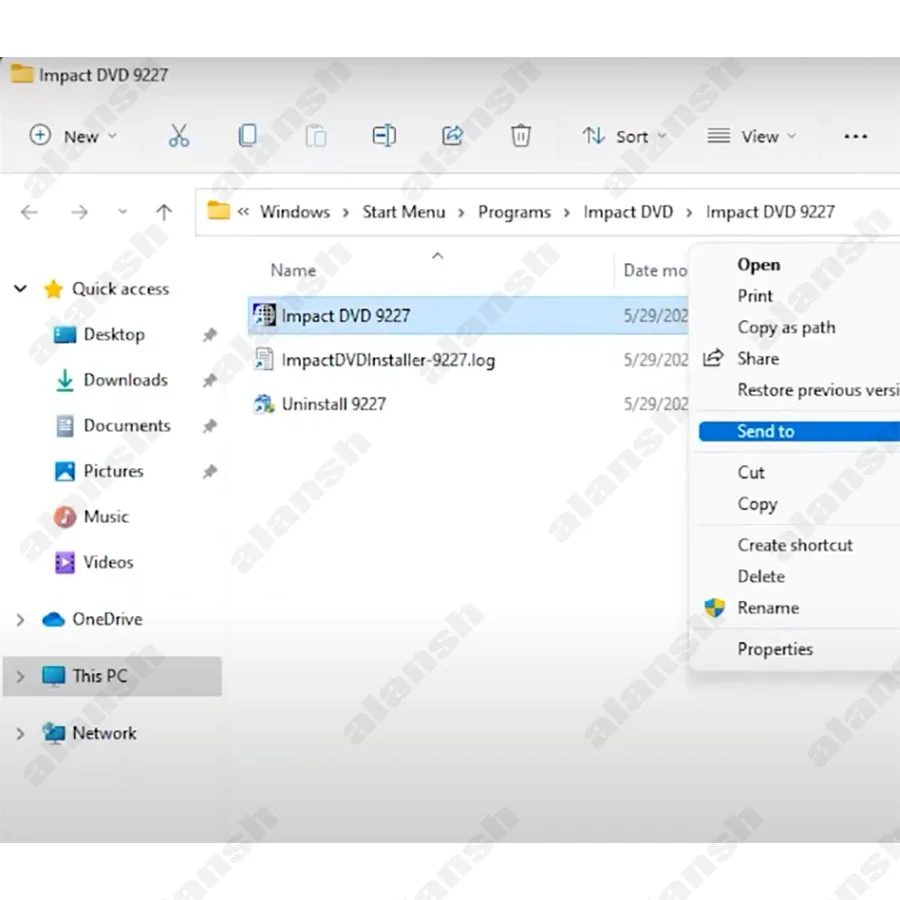Image resolution: width=900 pixels, height=900 pixels.
Task: Navigate to Impact DVD in breadcrumb
Action: (x=628, y=212)
